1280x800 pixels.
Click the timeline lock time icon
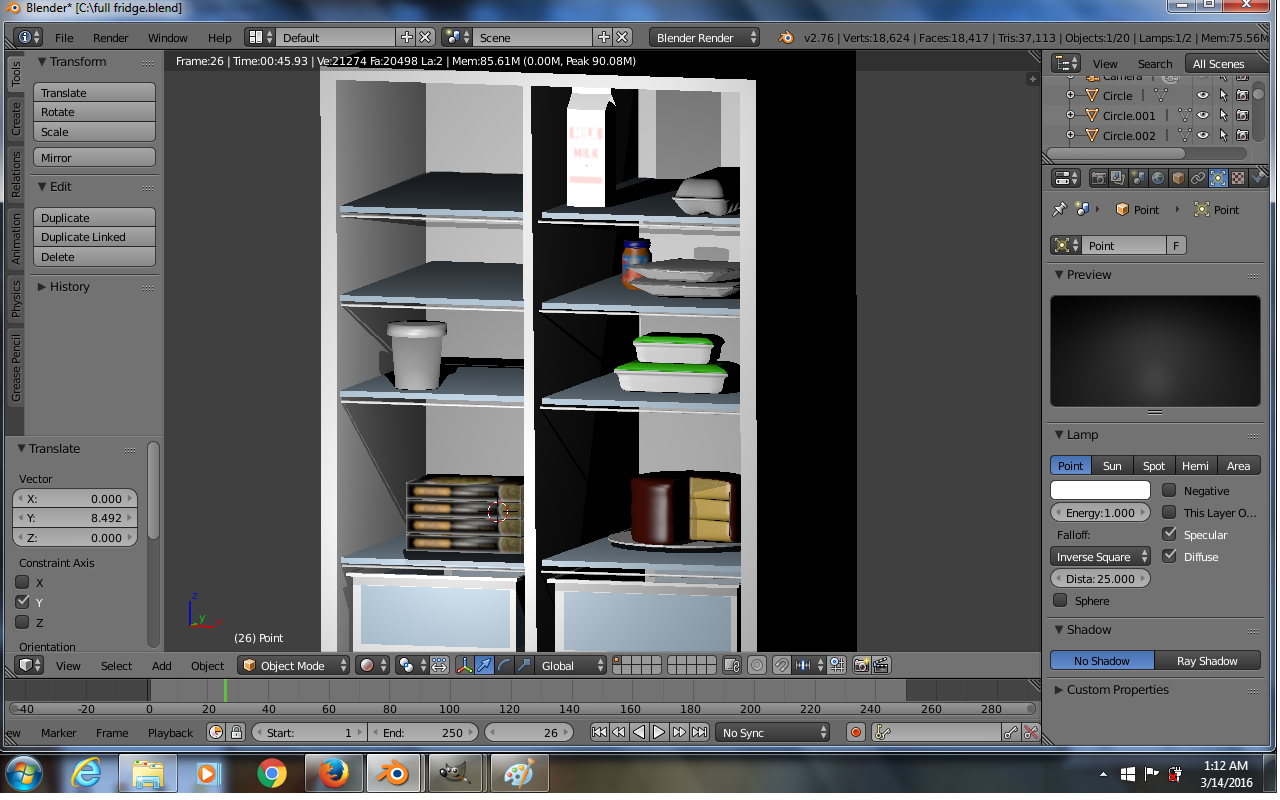(x=236, y=733)
